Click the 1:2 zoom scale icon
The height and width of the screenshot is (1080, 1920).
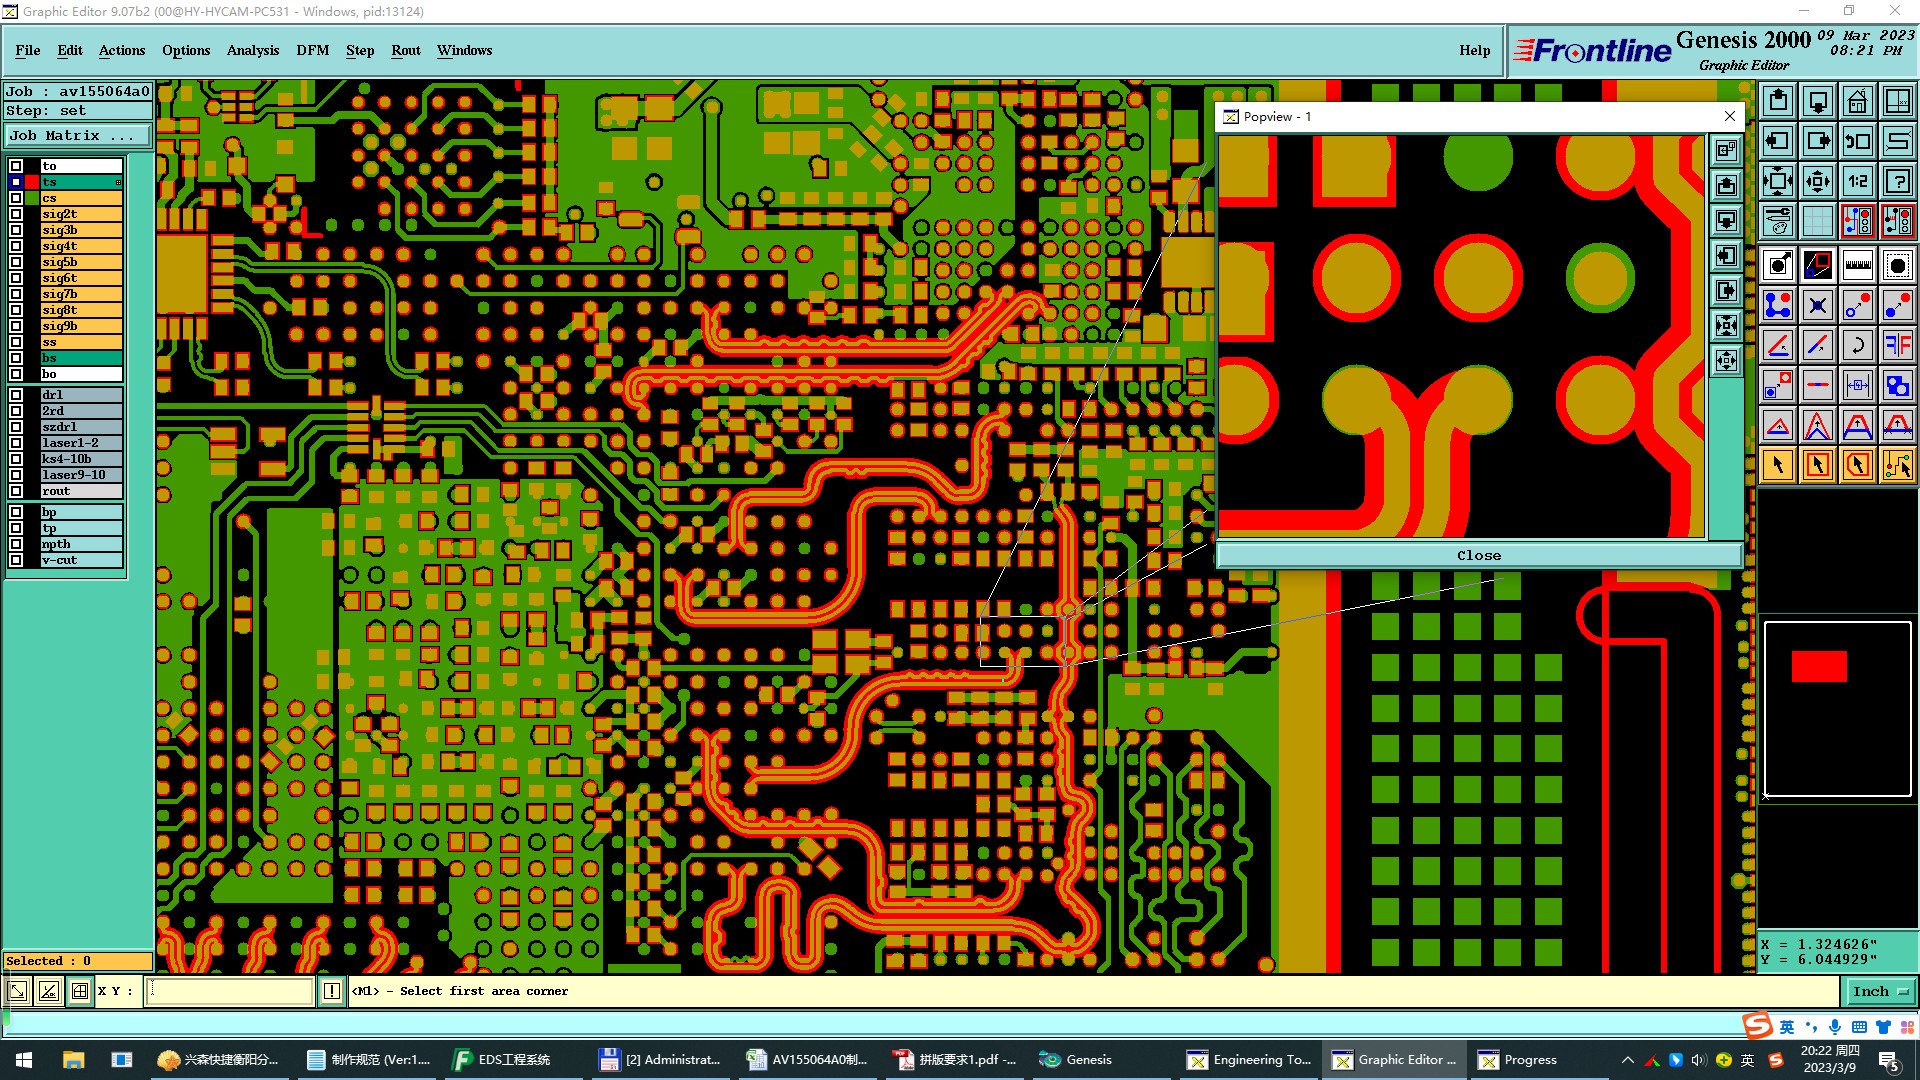pos(1857,181)
